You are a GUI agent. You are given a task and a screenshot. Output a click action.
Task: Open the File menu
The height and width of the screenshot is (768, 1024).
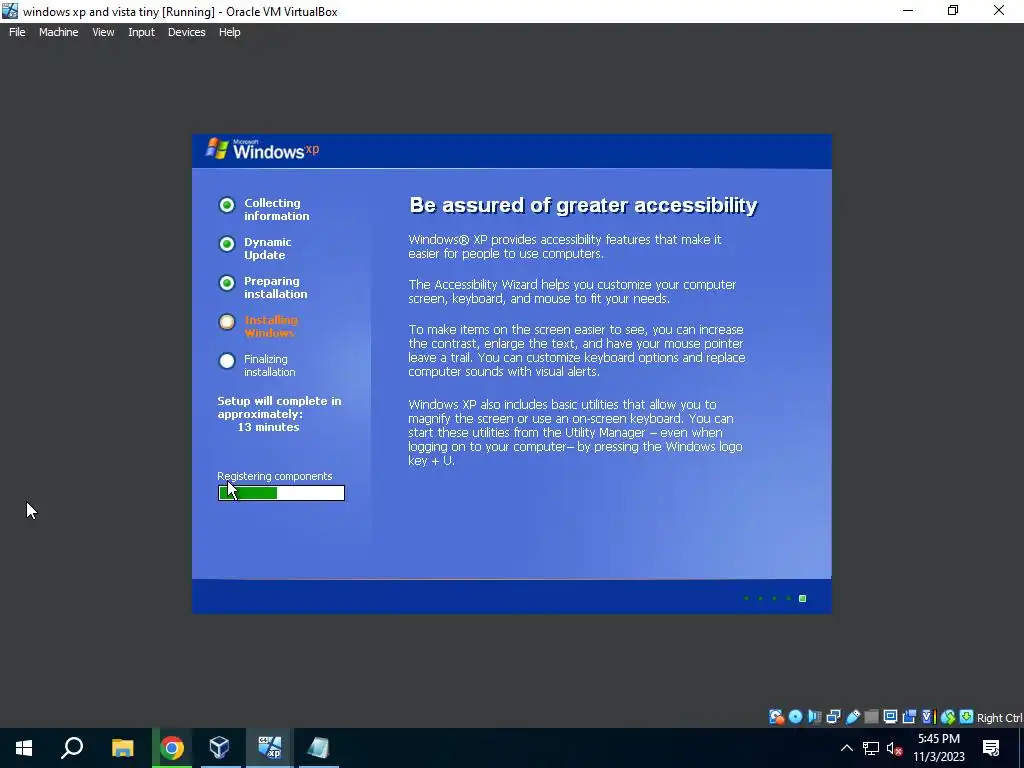[17, 32]
